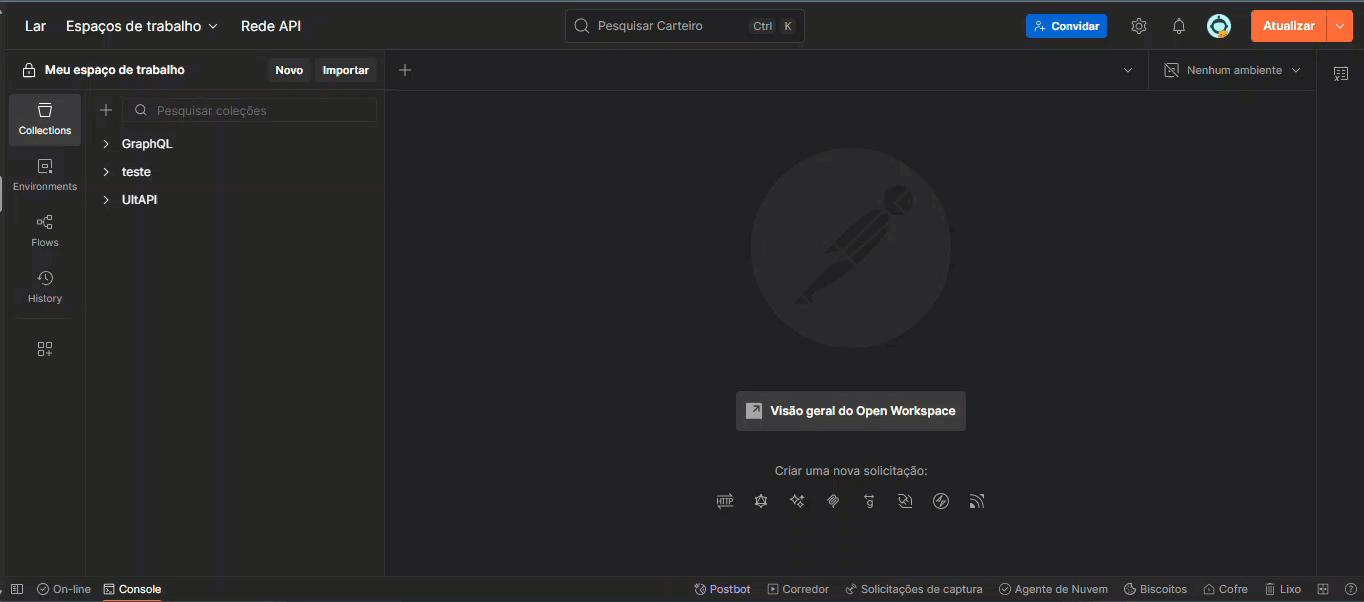Click the Atualizar upgrade button
The width and height of the screenshot is (1364, 602).
tap(1289, 26)
